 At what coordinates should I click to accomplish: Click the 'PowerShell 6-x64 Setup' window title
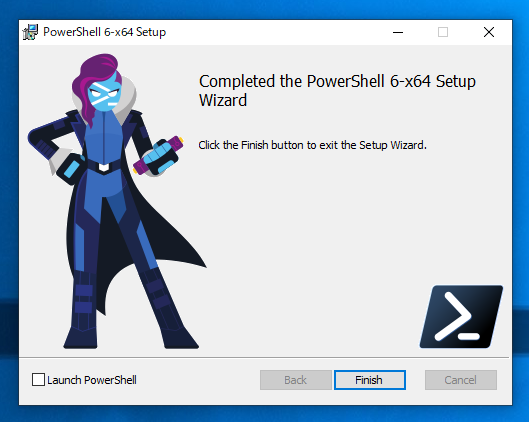pos(105,32)
